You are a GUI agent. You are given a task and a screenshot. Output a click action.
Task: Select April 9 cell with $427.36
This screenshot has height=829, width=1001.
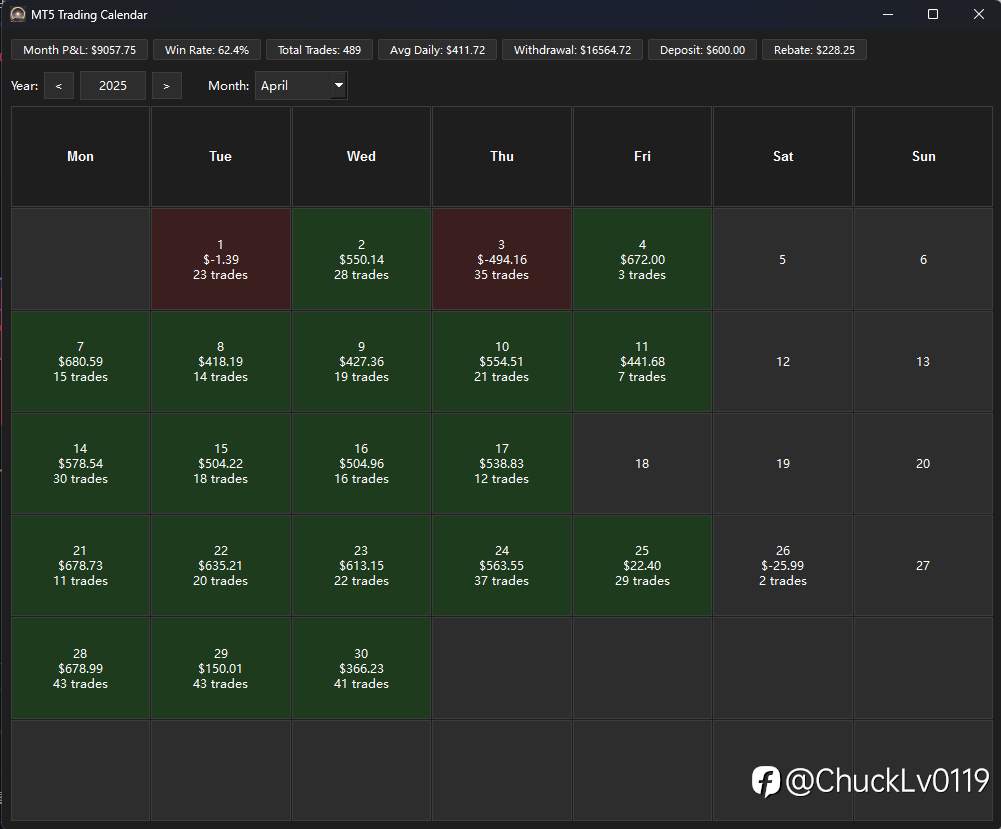361,361
